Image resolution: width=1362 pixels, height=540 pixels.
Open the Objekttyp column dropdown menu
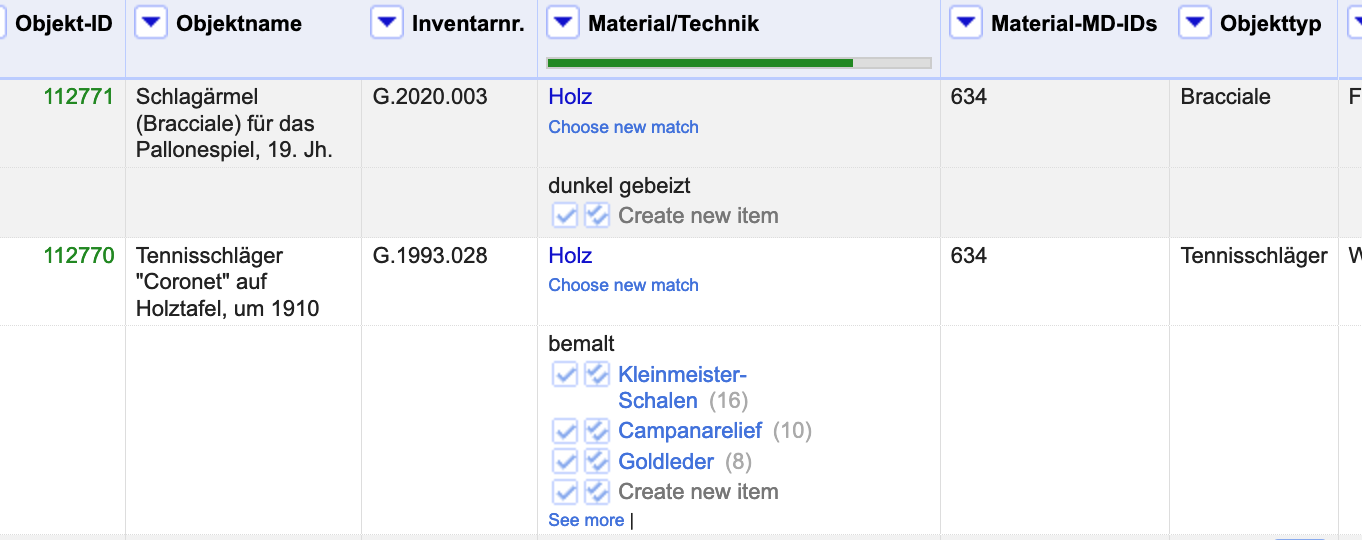pyautogui.click(x=1195, y=23)
